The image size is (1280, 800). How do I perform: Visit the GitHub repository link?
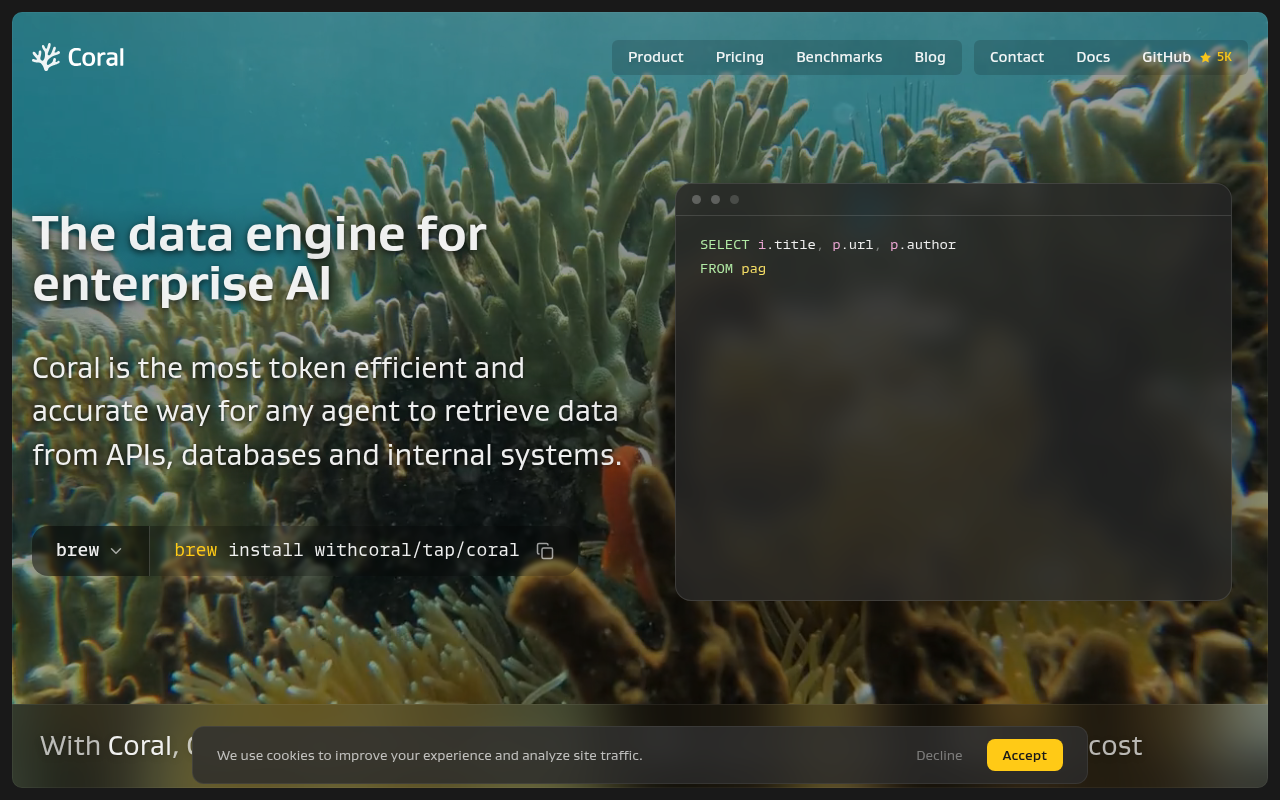click(x=1187, y=57)
